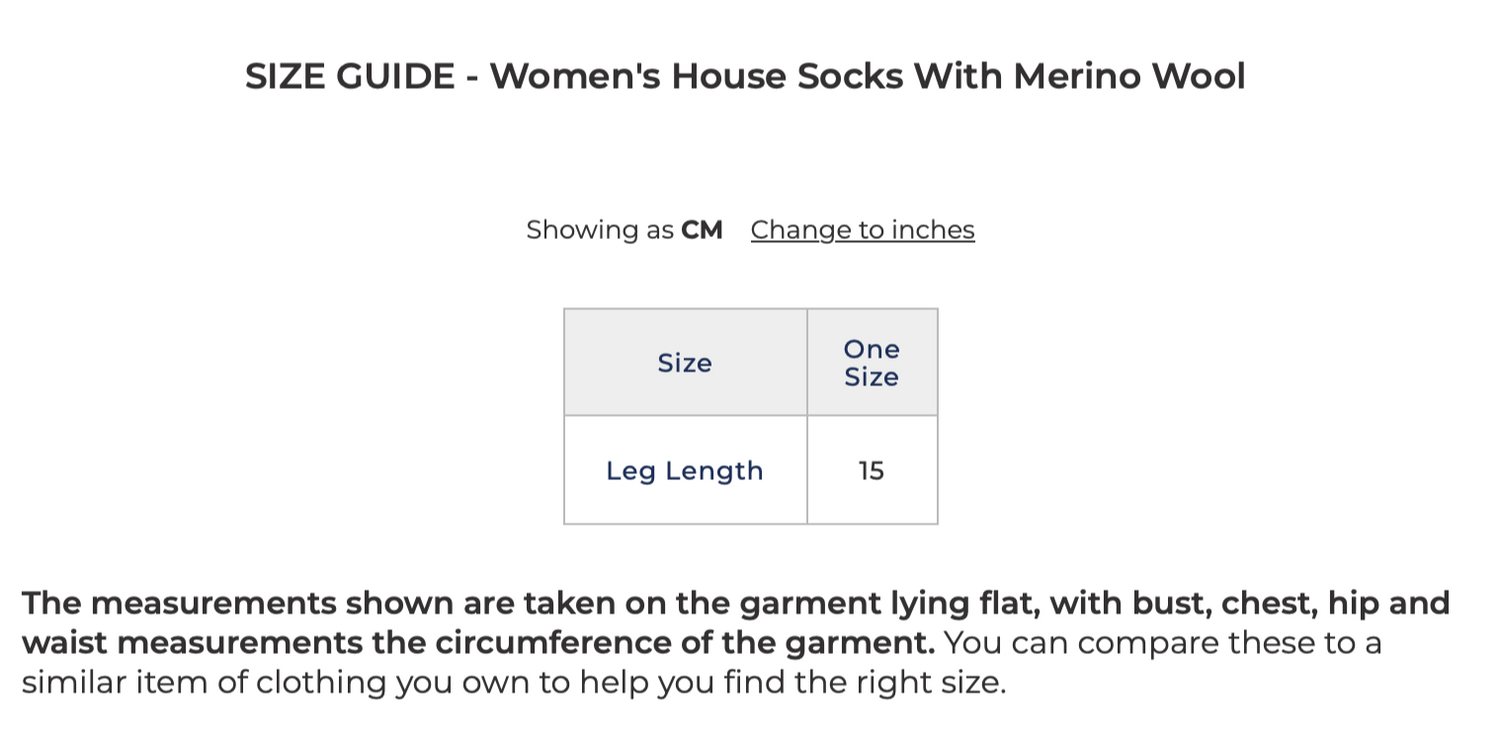Click the measurement value 15
This screenshot has width=1500, height=733.
(871, 470)
